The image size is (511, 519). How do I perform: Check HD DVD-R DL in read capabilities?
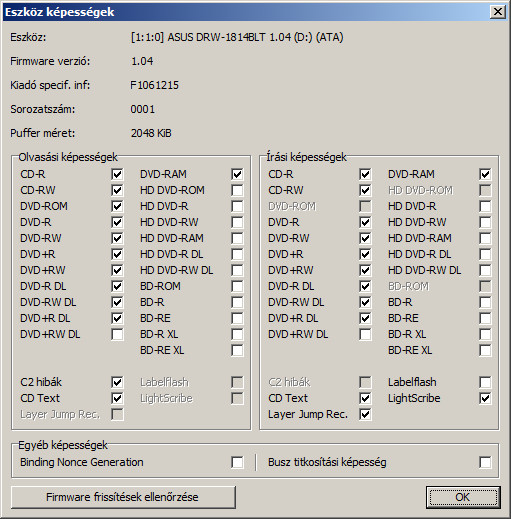(x=237, y=254)
